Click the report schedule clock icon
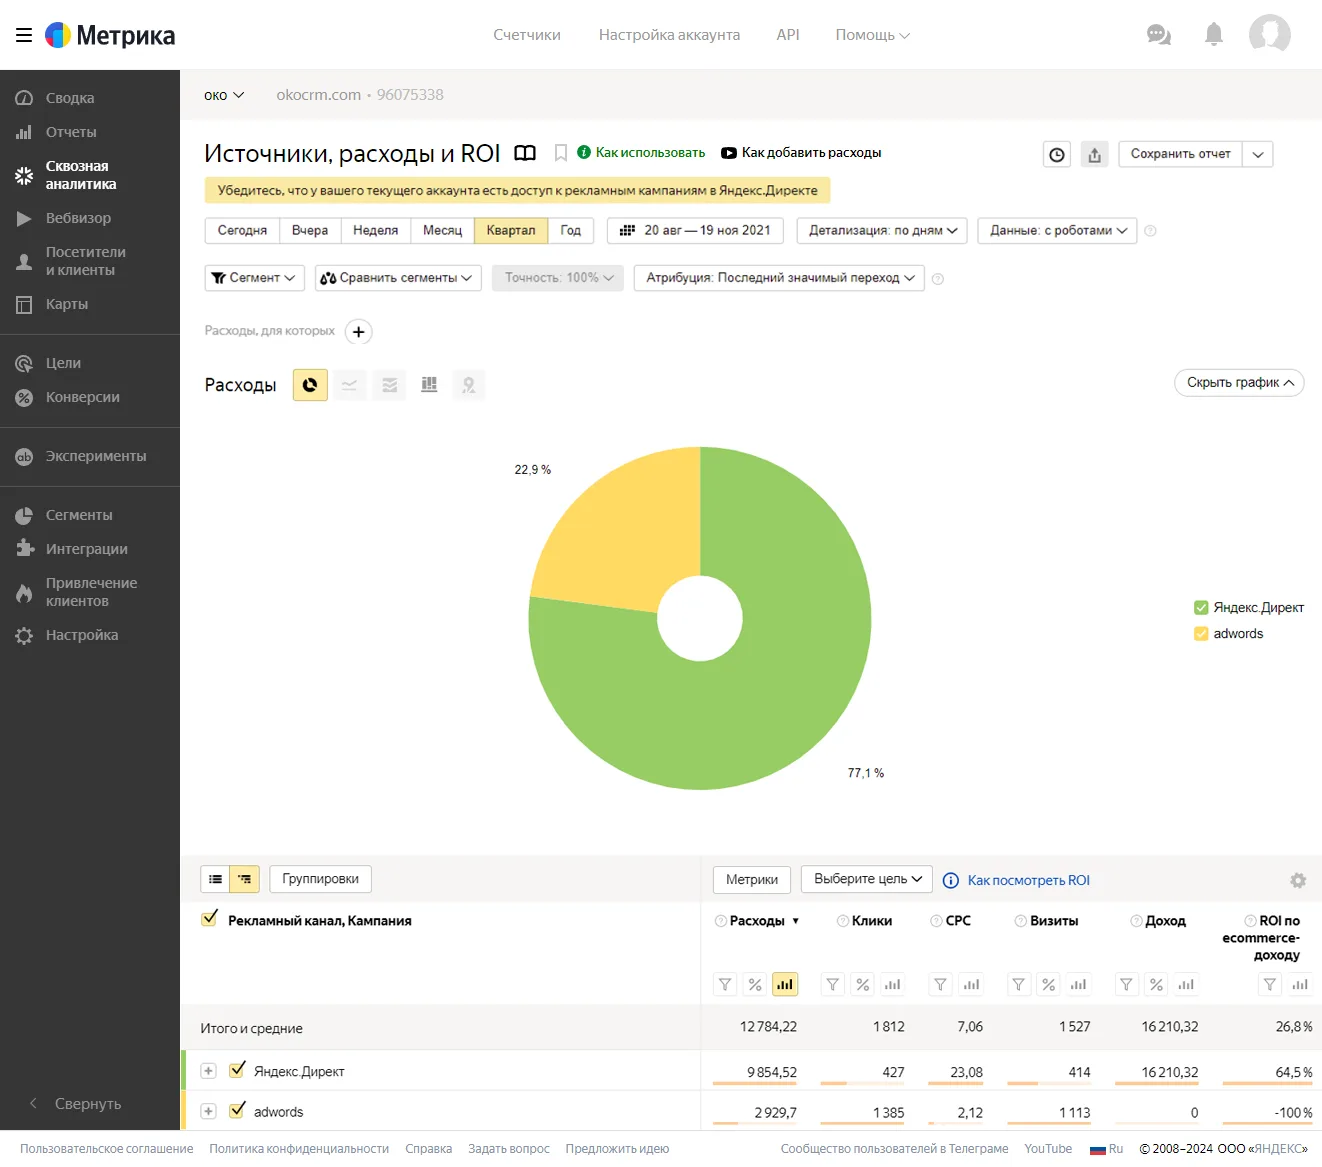Viewport: 1322px width, 1167px height. coord(1057,154)
